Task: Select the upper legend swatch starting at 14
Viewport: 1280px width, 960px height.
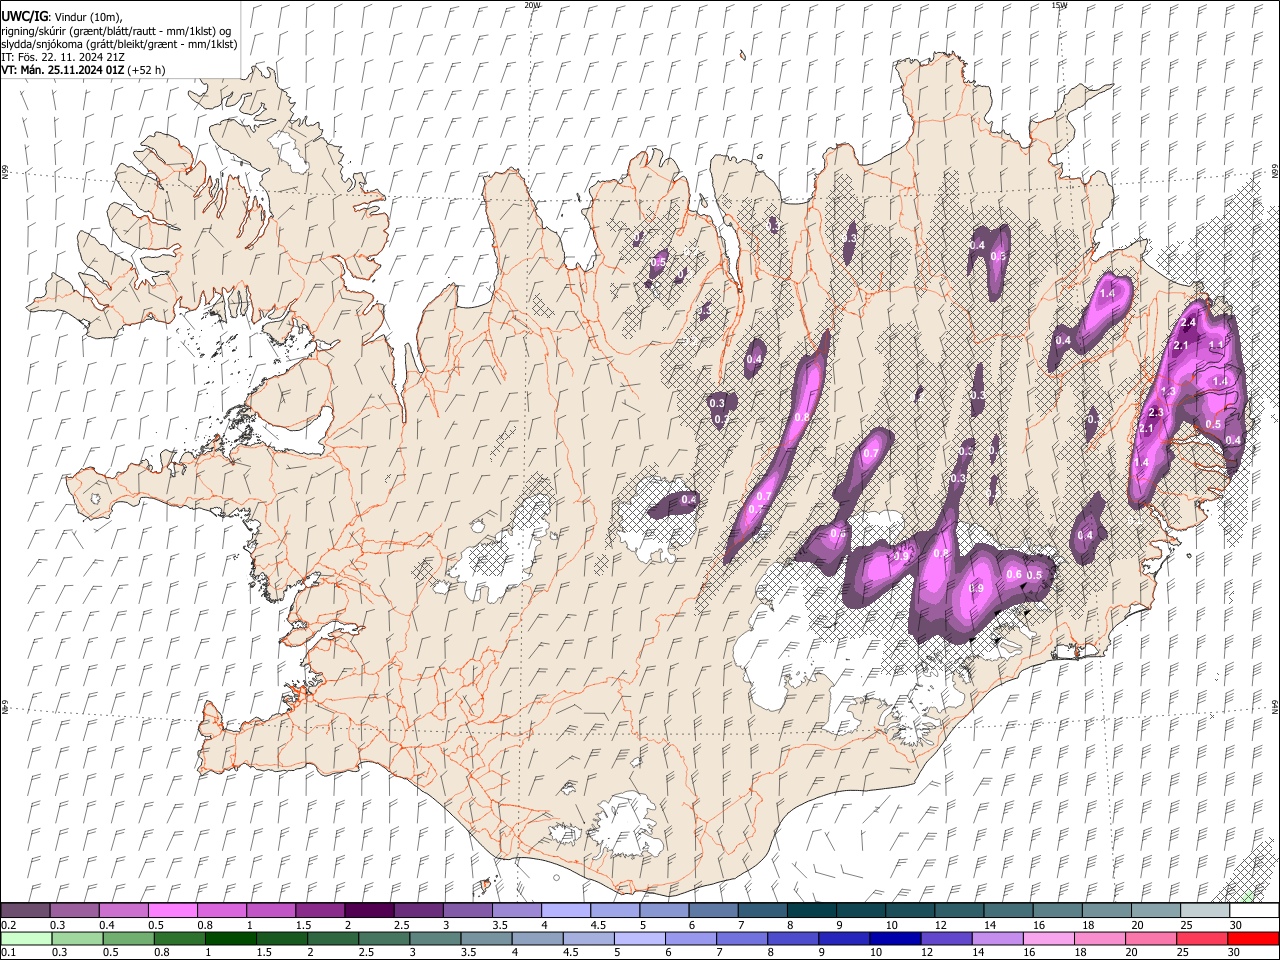Action: click(1008, 910)
